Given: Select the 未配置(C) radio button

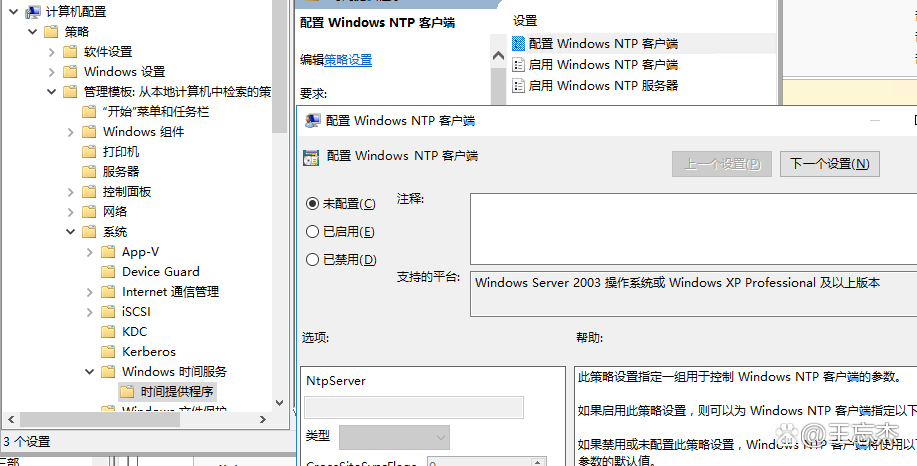Looking at the screenshot, I should 312,203.
